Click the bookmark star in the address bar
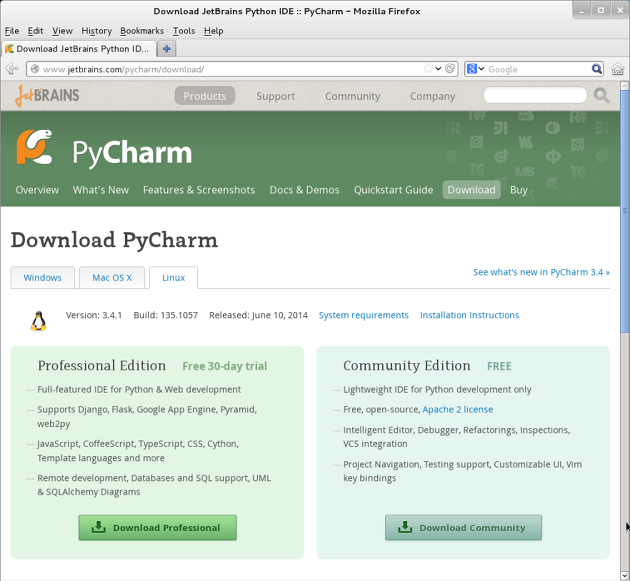The image size is (630, 581). (428, 69)
